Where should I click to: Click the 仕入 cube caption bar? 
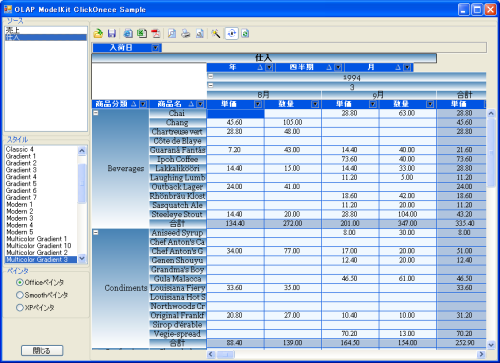click(x=264, y=58)
